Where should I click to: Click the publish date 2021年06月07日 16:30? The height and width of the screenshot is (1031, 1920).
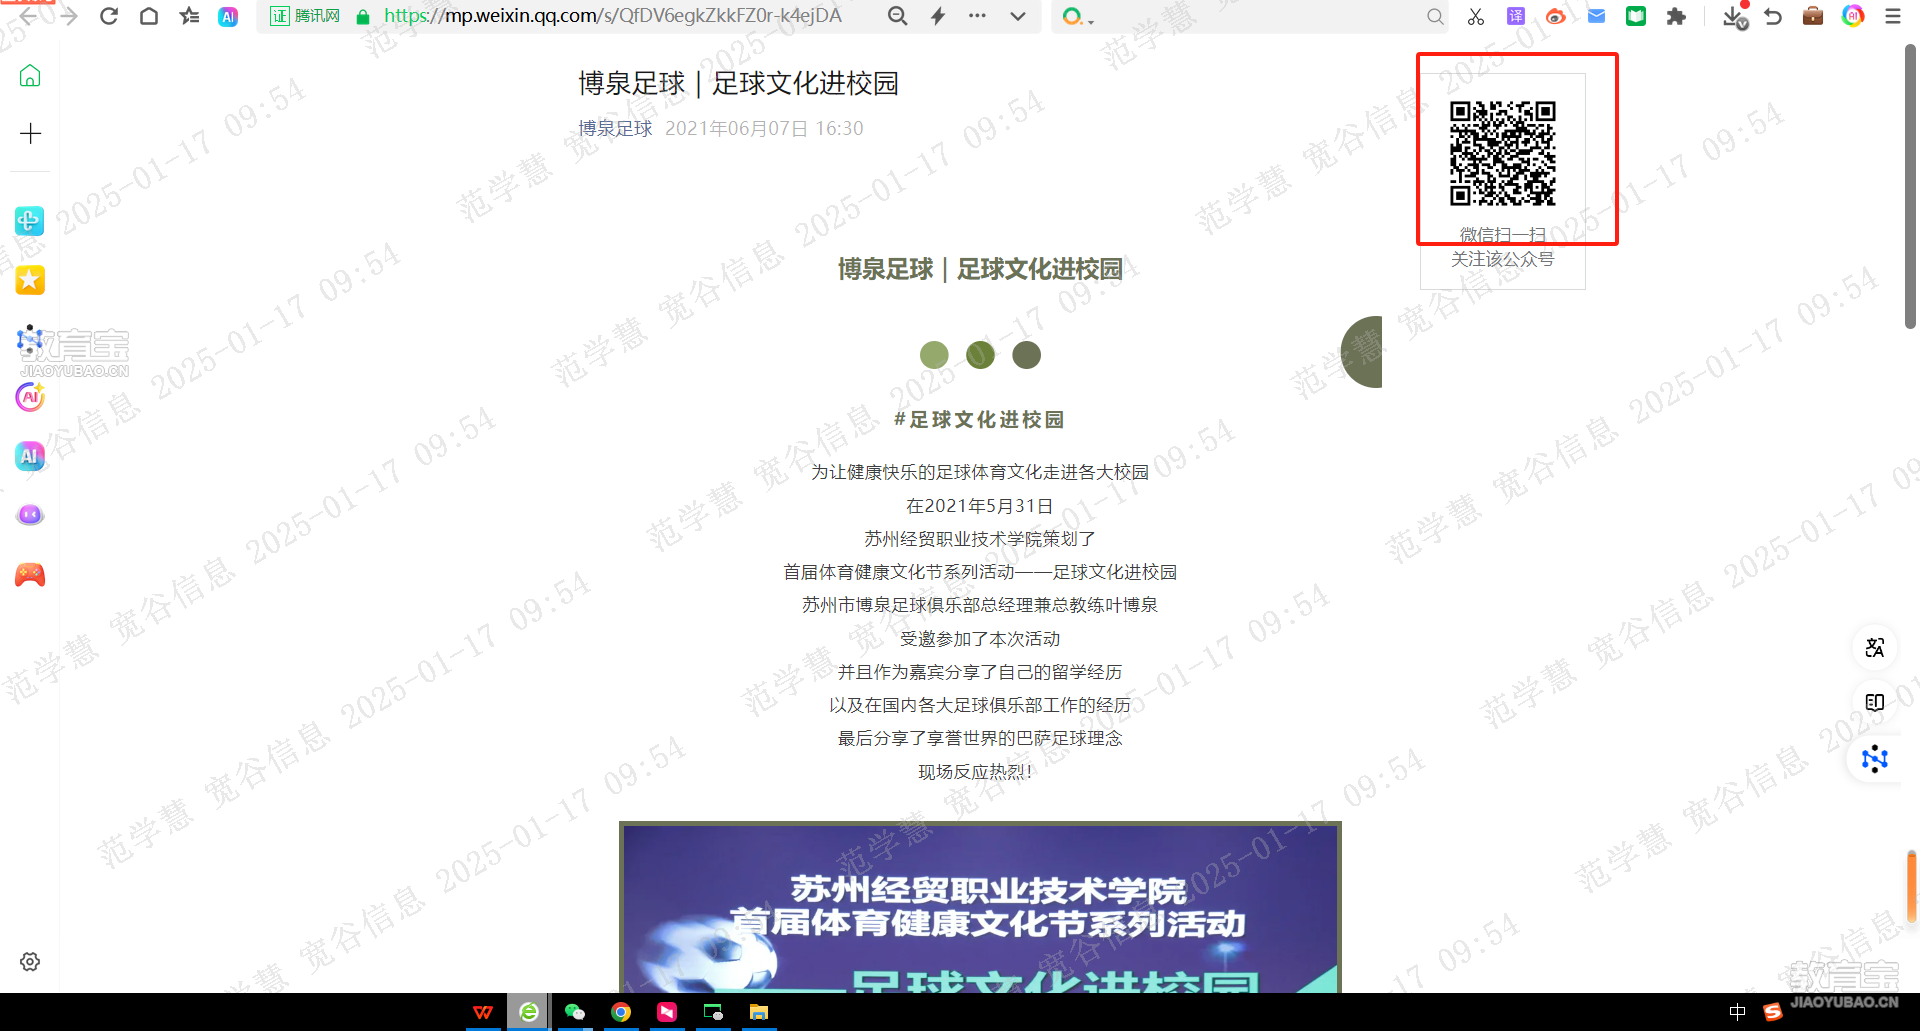tap(764, 128)
